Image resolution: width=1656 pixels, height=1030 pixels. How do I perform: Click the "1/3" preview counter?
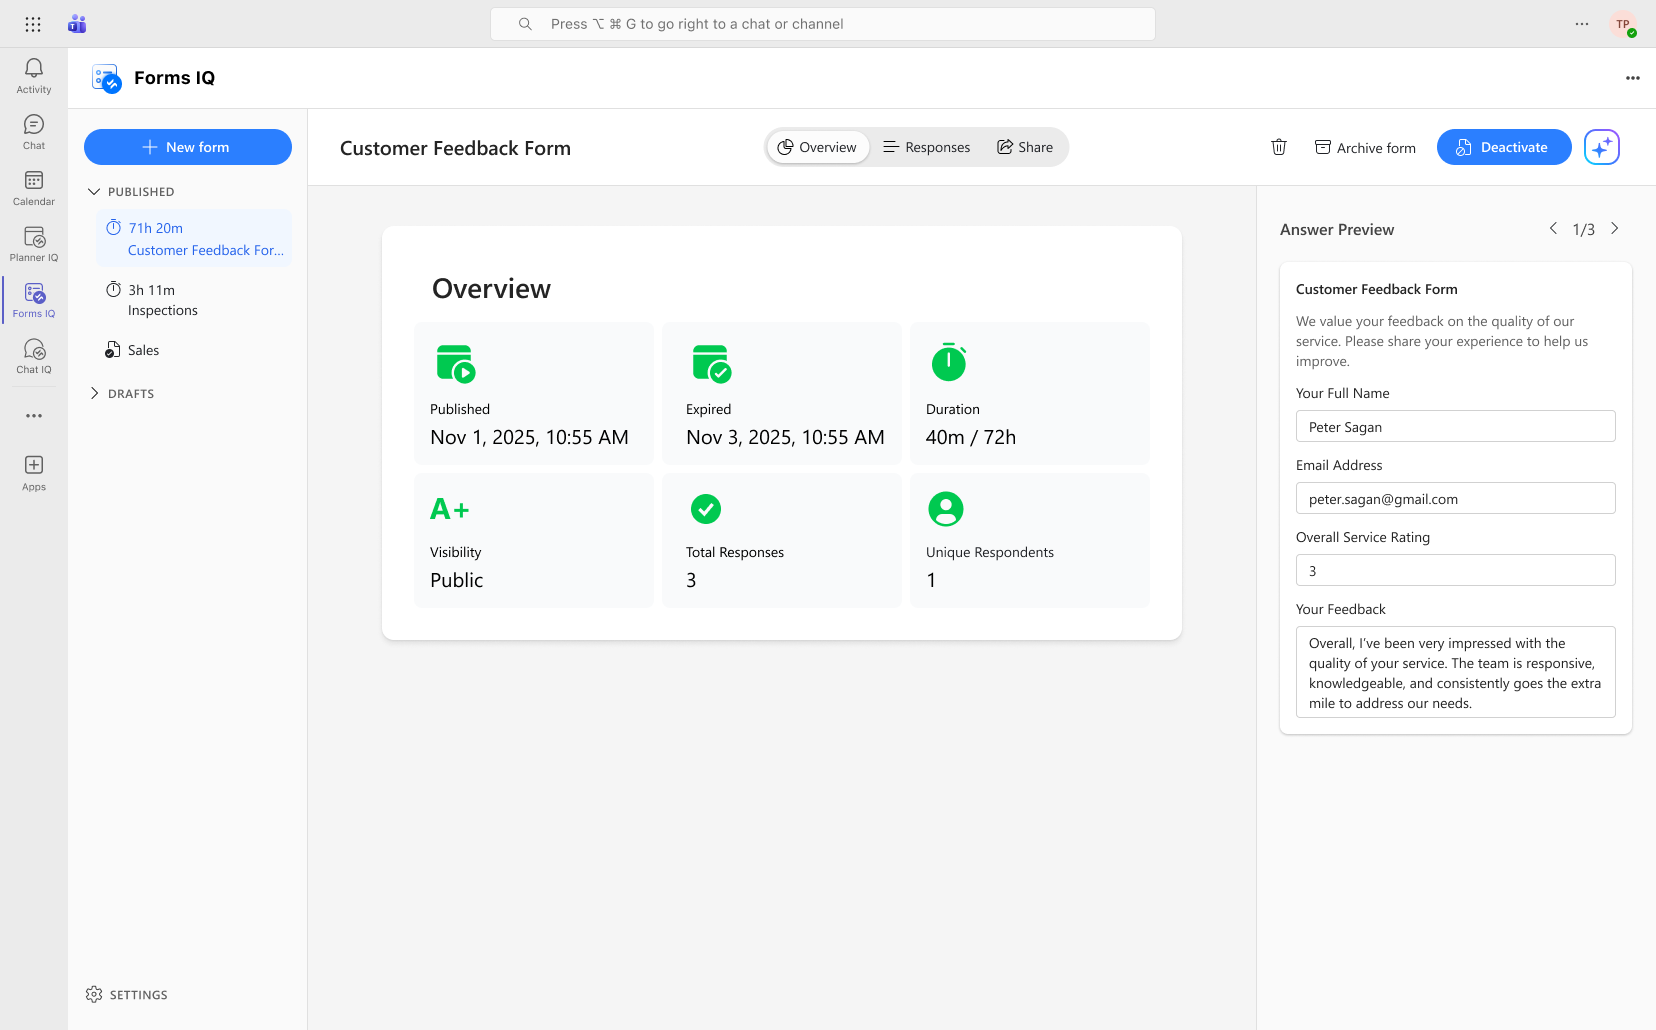click(x=1584, y=230)
